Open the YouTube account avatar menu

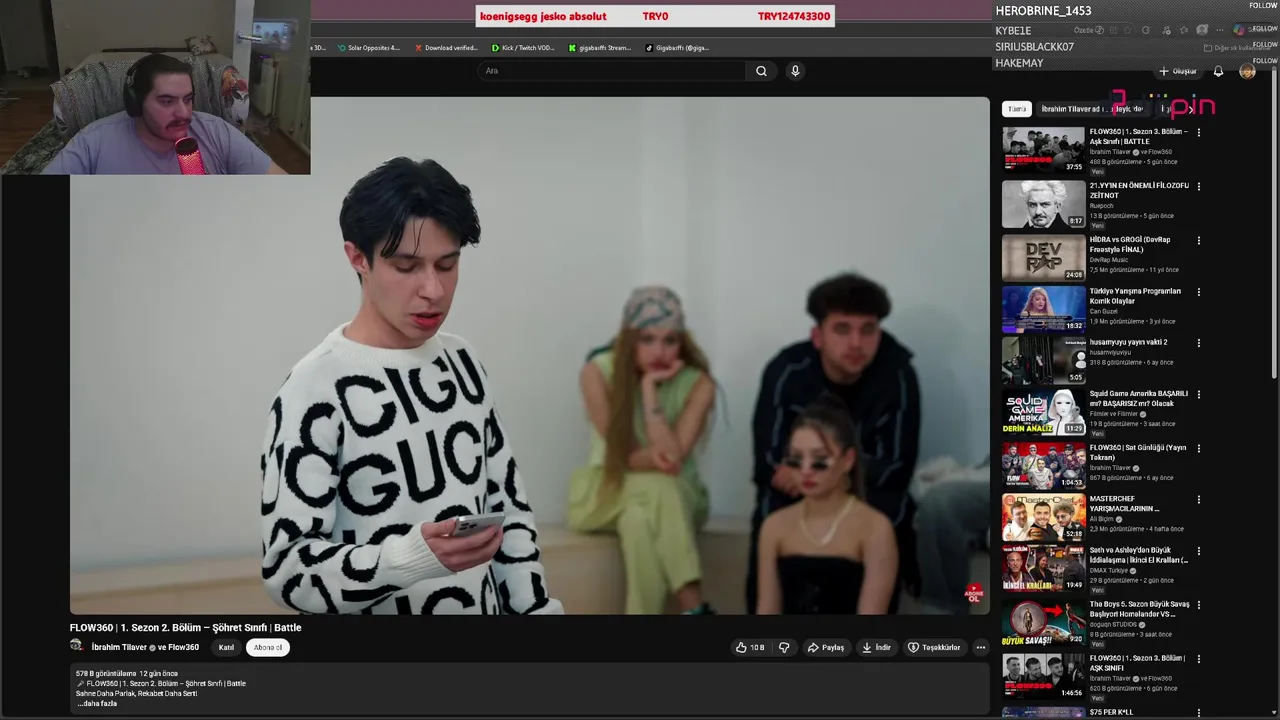pyautogui.click(x=1247, y=71)
